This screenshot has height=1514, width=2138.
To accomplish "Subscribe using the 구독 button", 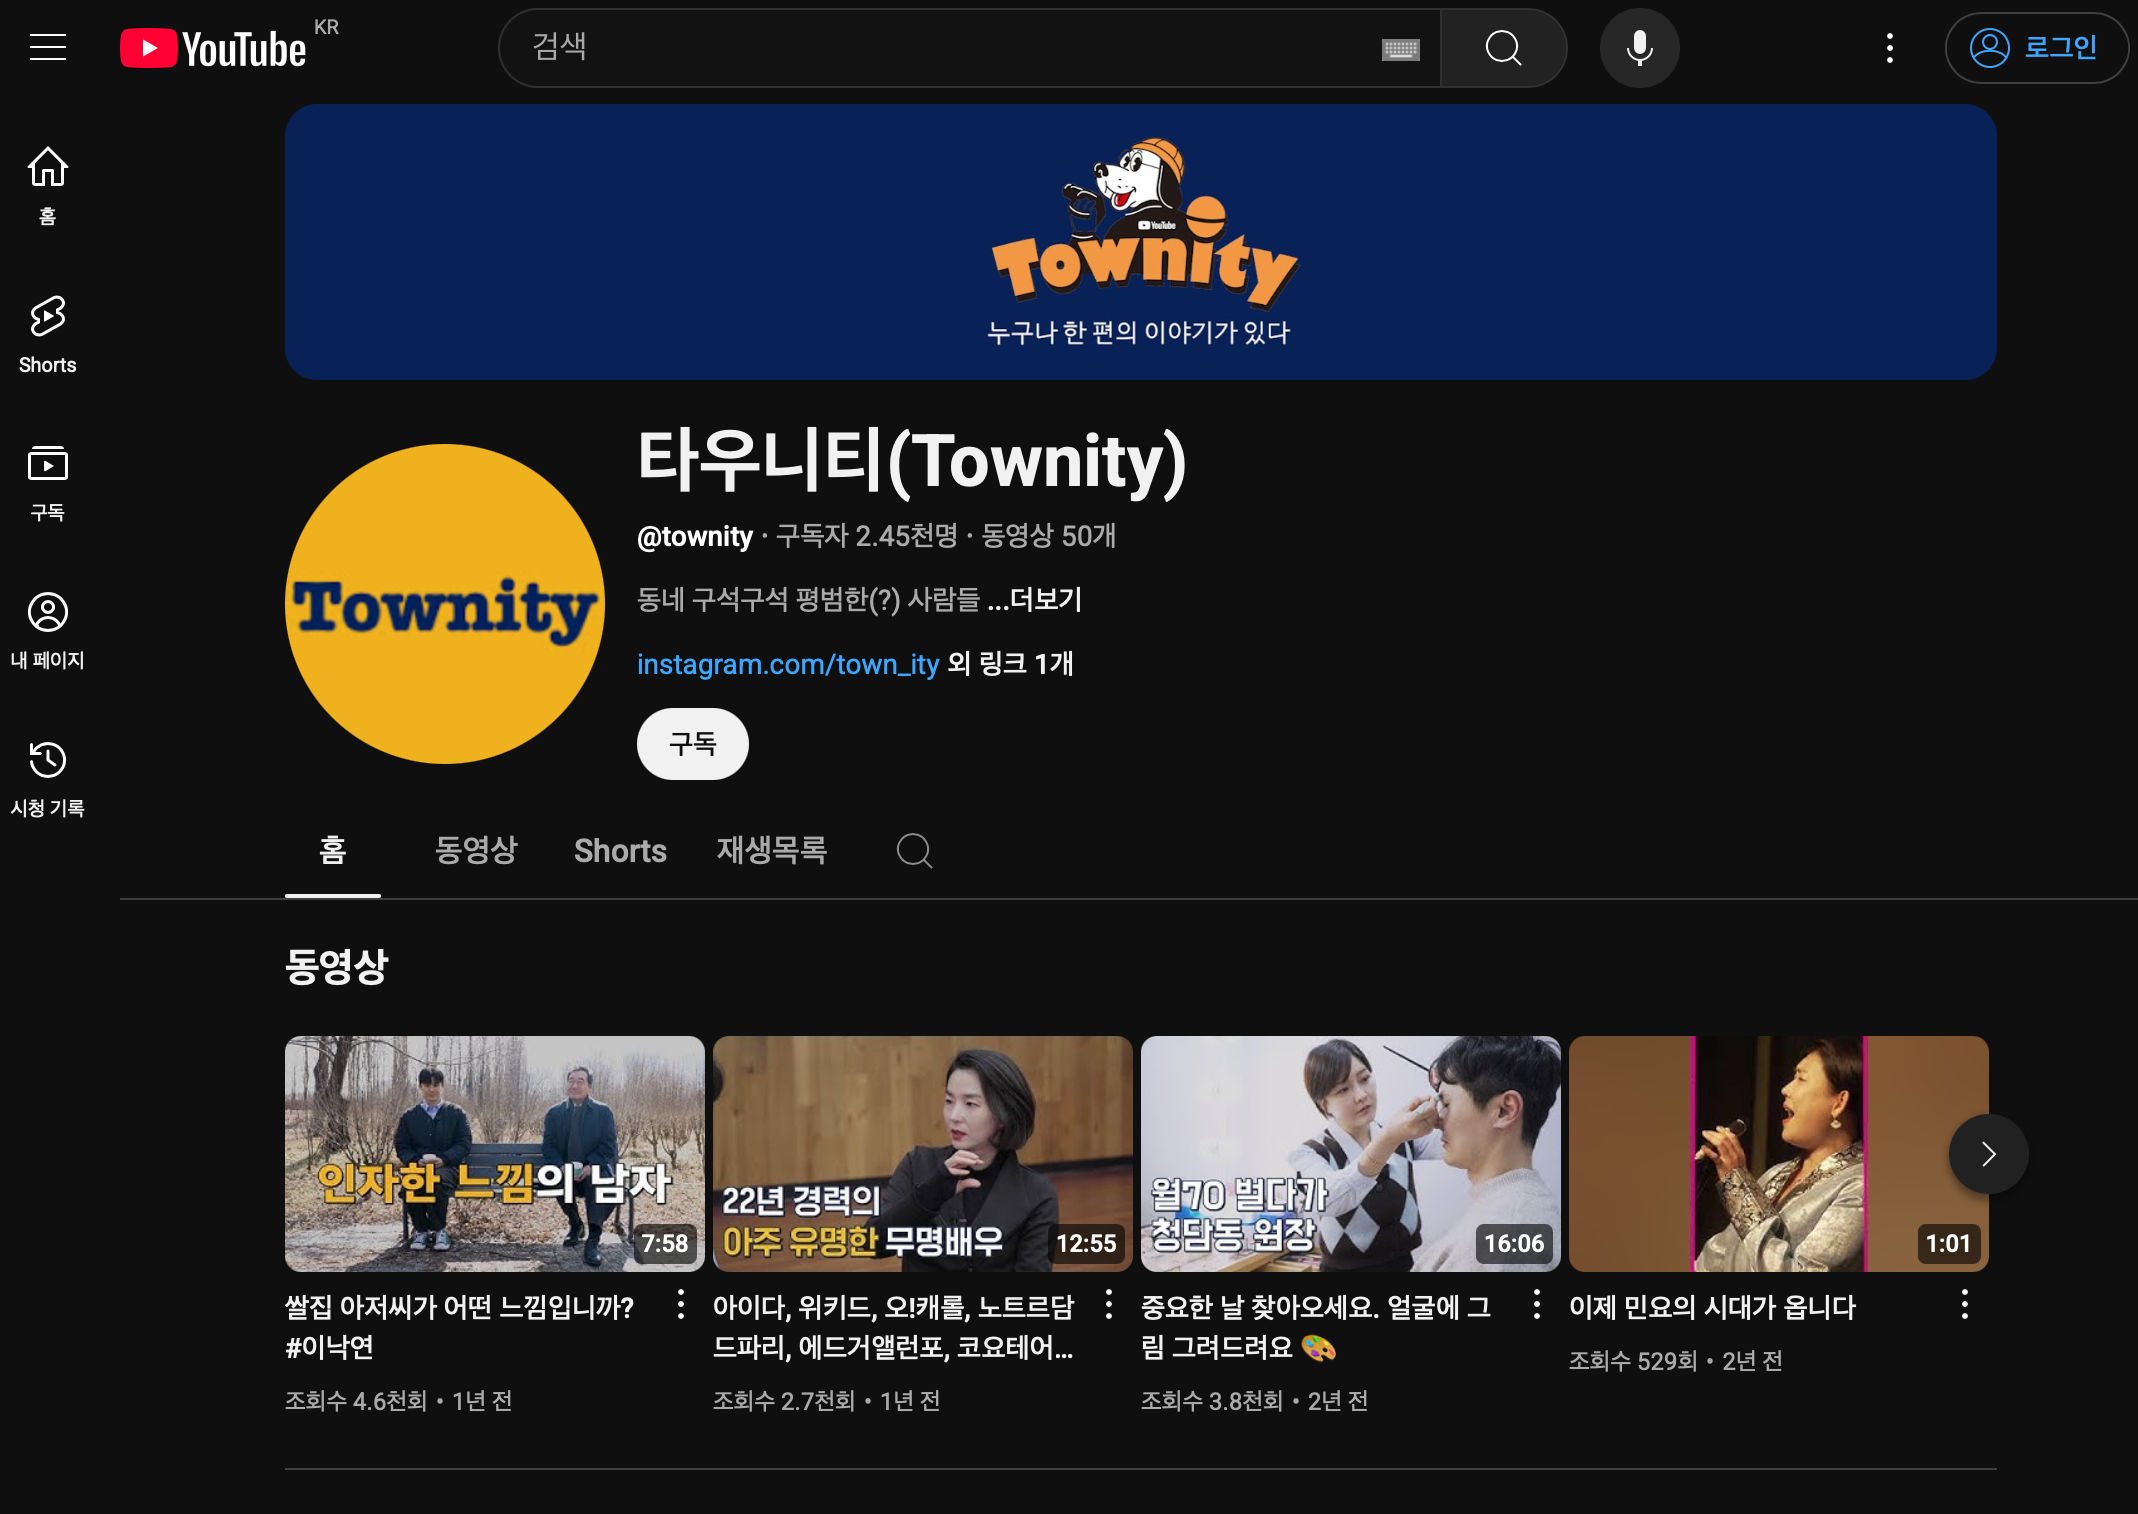I will pos(692,743).
